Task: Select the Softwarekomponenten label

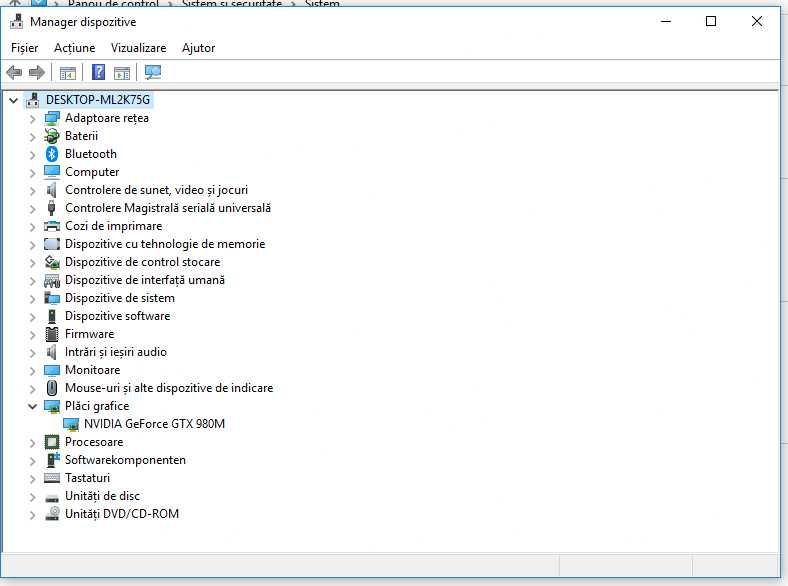Action: tap(125, 460)
